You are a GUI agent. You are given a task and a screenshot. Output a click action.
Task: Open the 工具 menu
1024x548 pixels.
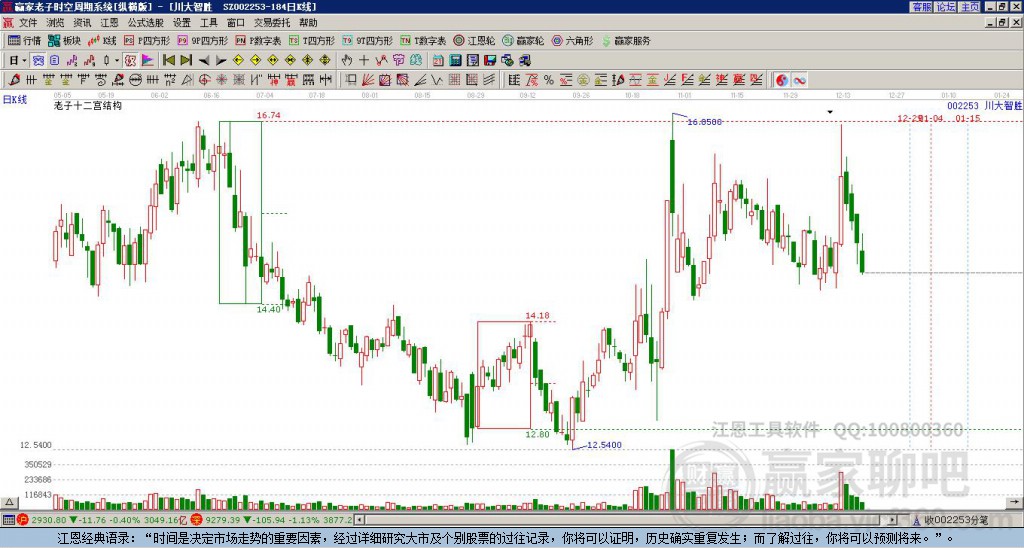pos(209,23)
